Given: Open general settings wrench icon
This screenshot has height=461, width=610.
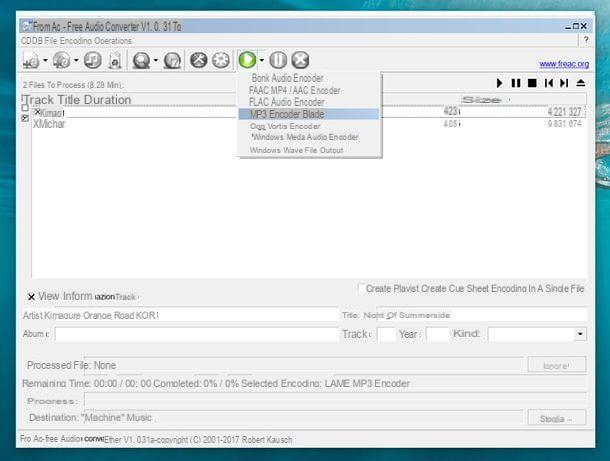Looking at the screenshot, I should 199,60.
